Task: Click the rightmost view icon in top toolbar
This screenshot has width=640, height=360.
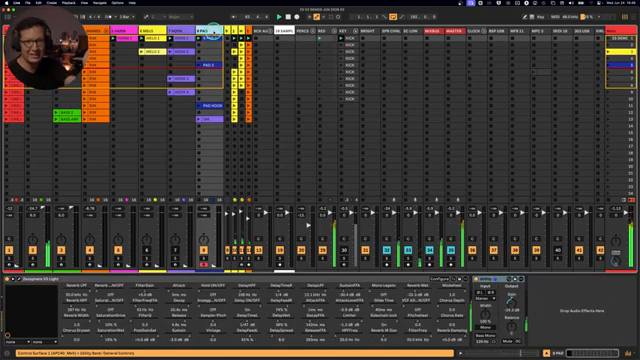Action: (x=633, y=17)
